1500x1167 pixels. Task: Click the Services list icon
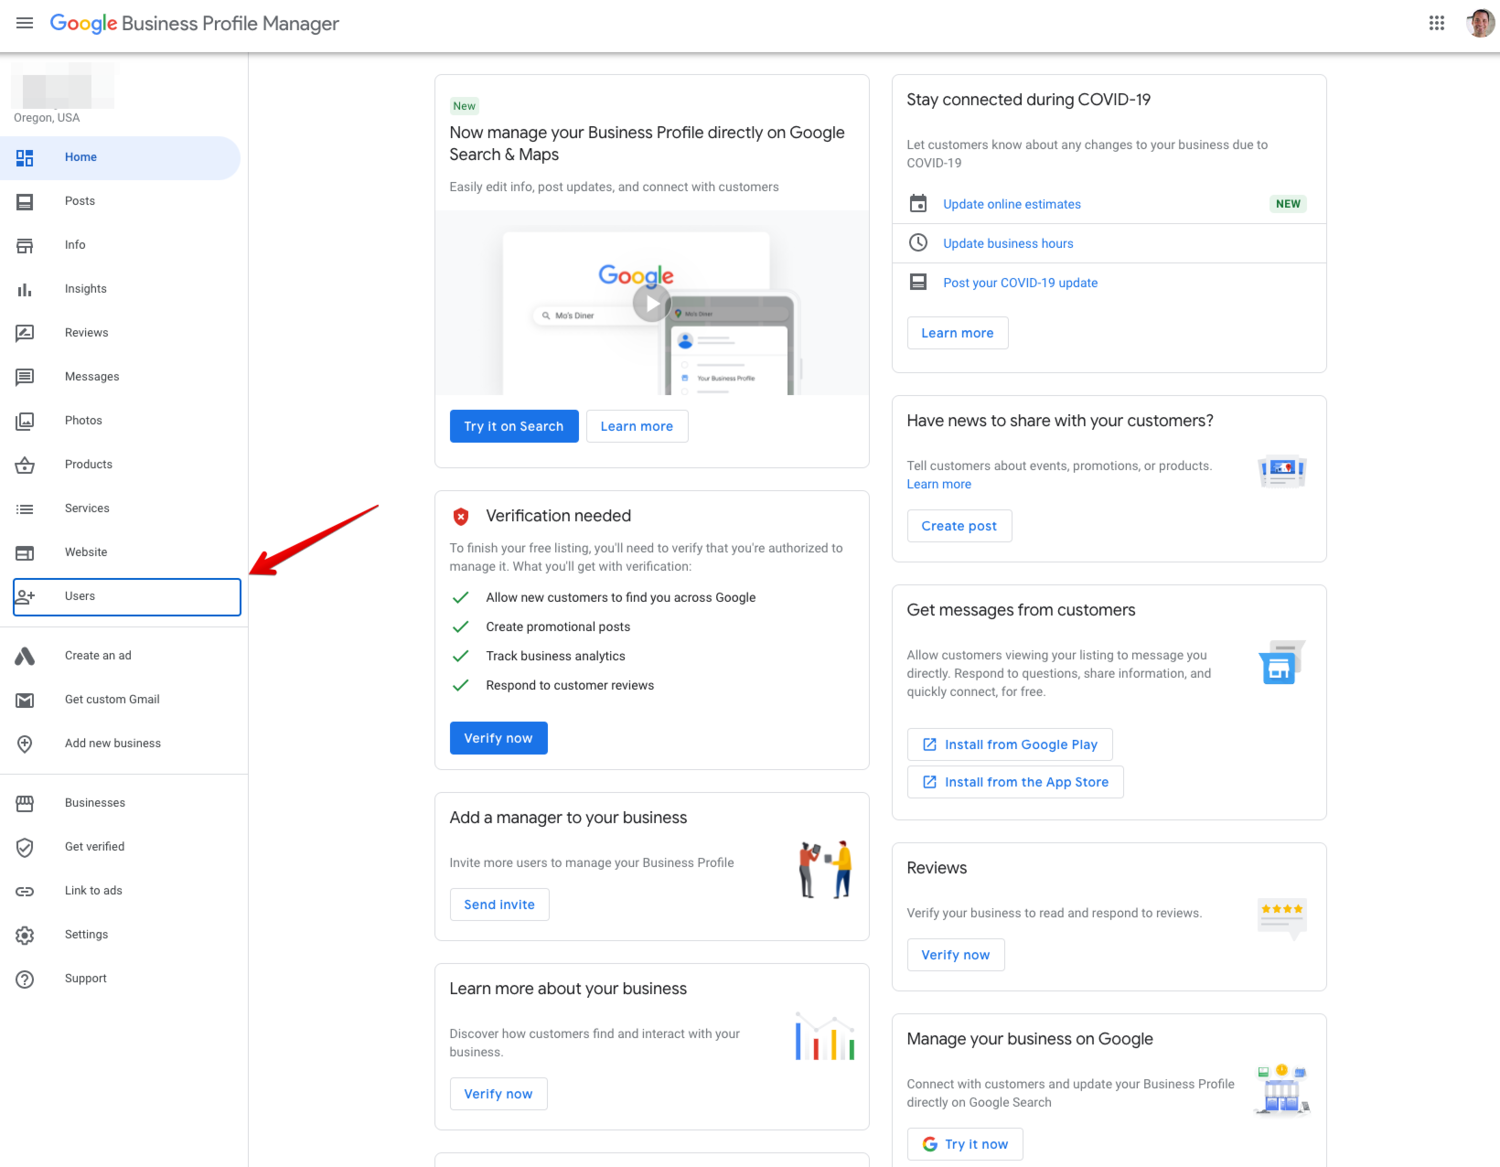(25, 509)
